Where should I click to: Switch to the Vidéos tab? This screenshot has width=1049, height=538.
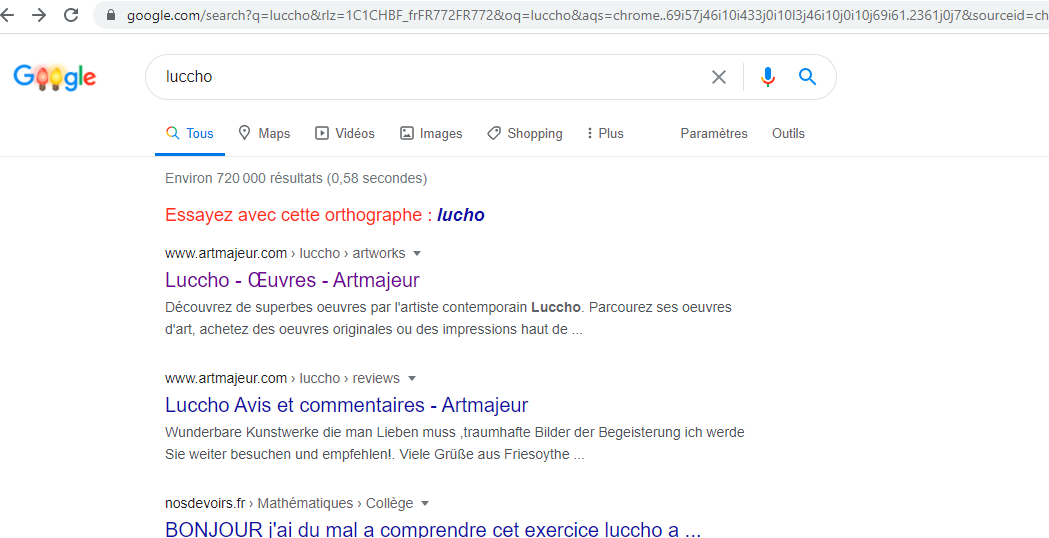tap(345, 133)
